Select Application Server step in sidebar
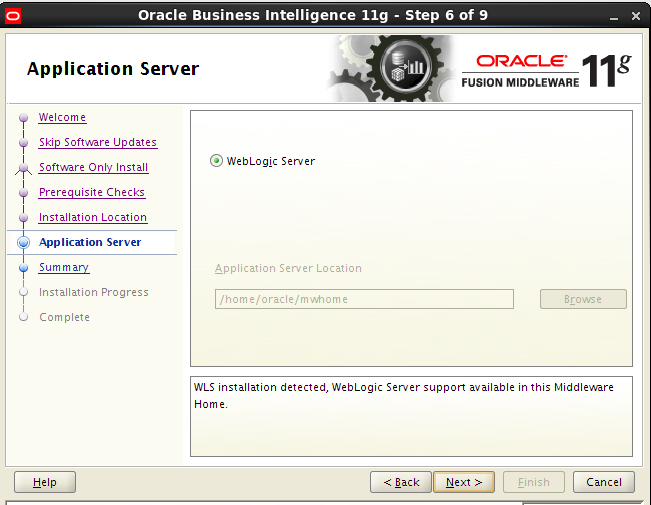The height and width of the screenshot is (505, 651). click(x=90, y=242)
